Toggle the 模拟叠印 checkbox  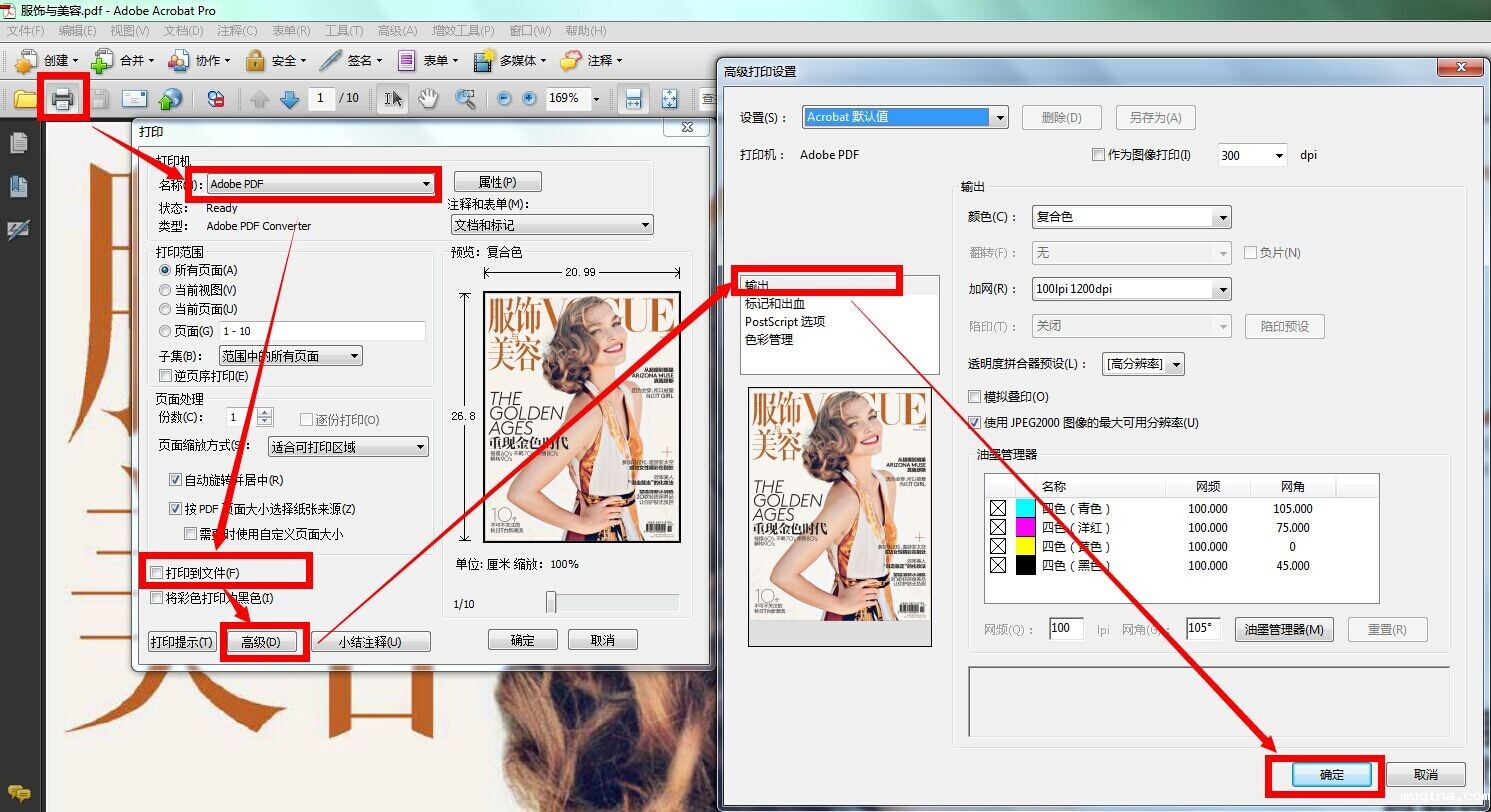[x=976, y=397]
